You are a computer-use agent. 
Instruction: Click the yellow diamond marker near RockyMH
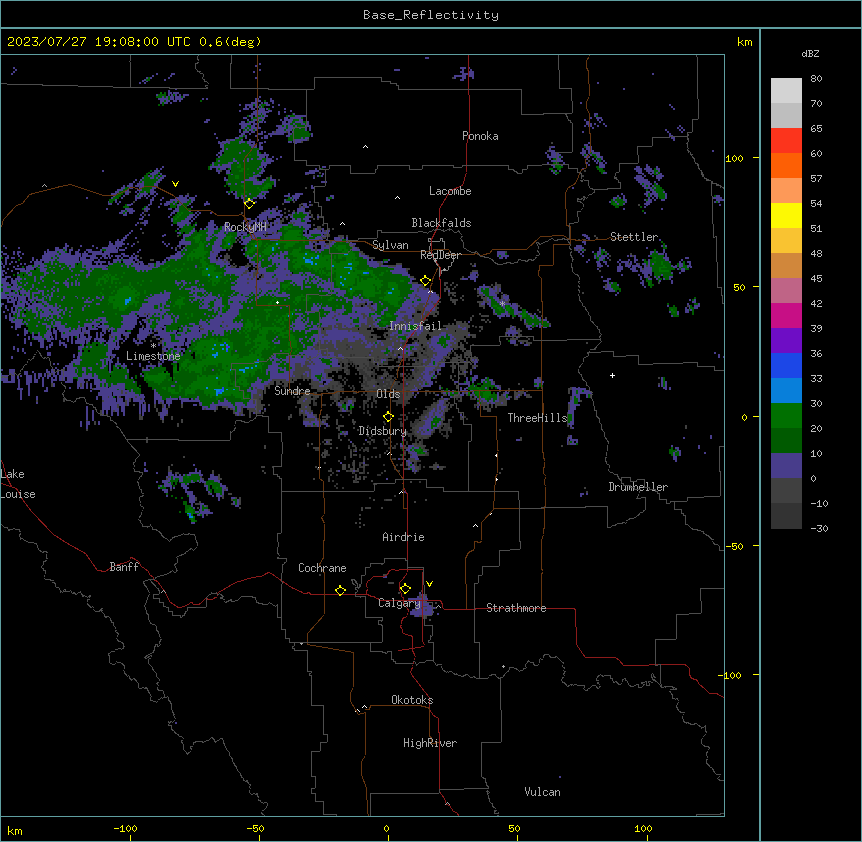pos(249,204)
